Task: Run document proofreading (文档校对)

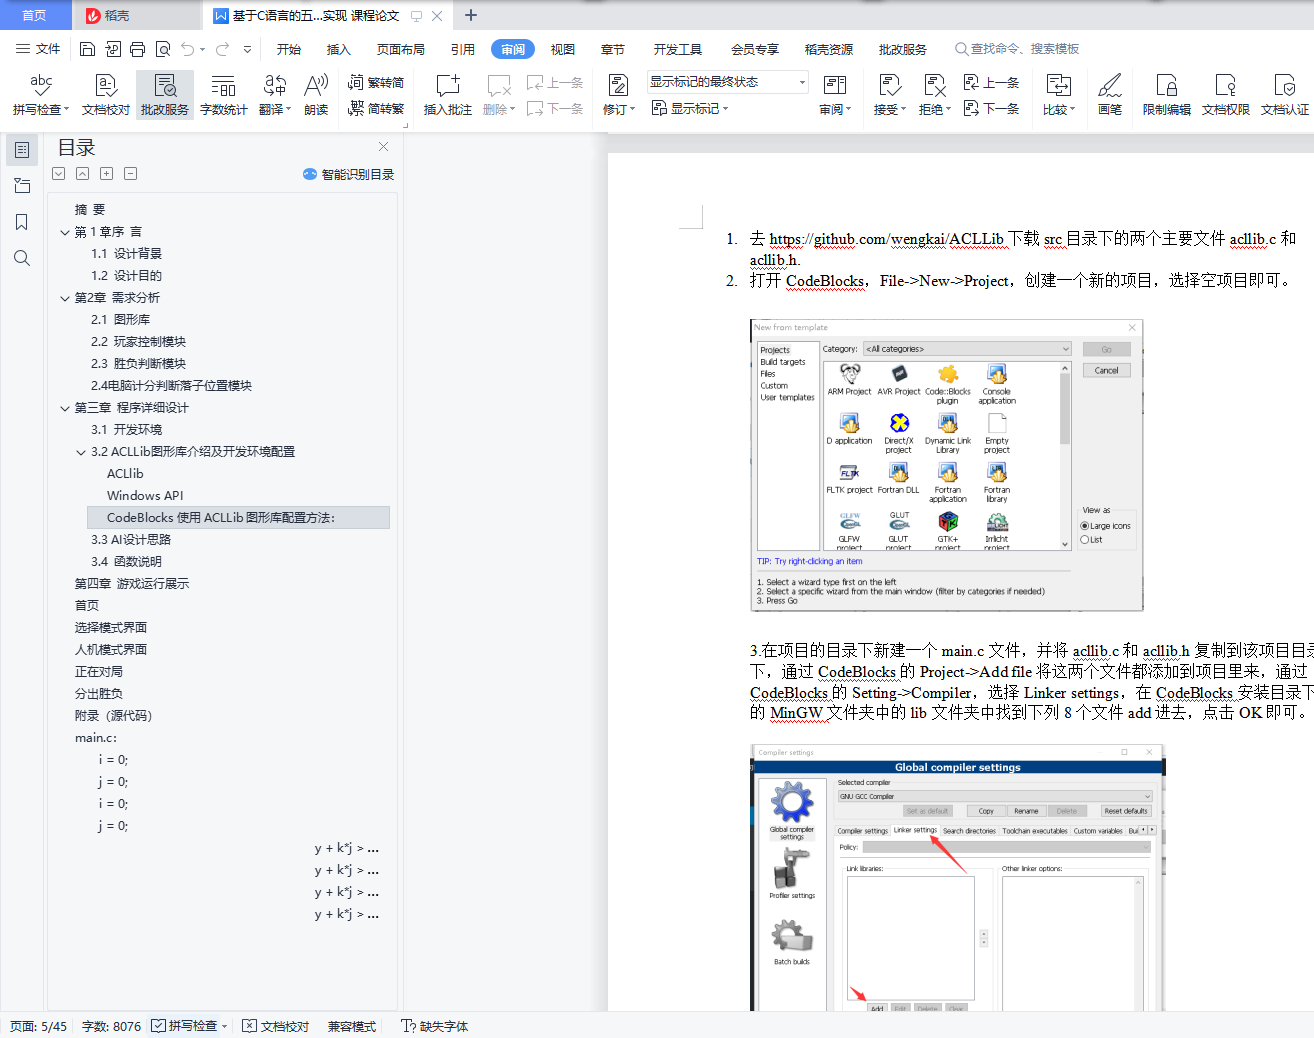Action: tap(106, 95)
